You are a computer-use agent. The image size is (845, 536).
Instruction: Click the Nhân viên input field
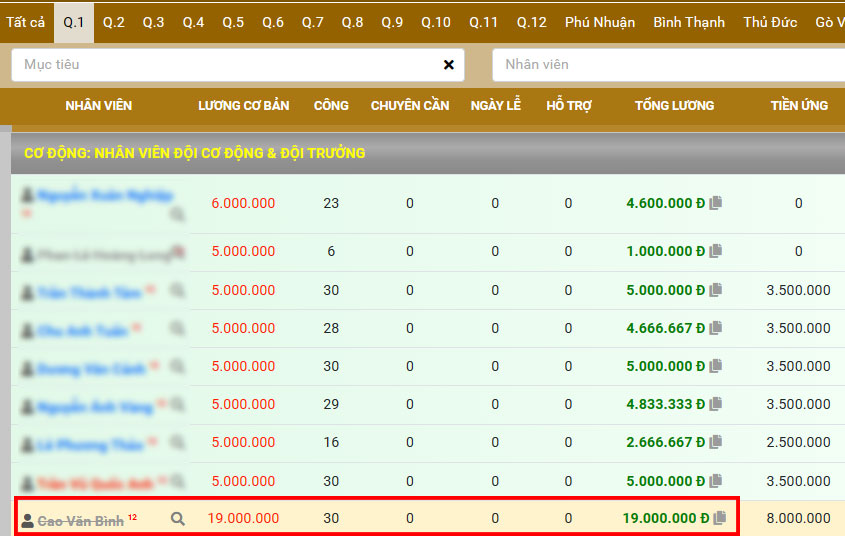pos(670,65)
